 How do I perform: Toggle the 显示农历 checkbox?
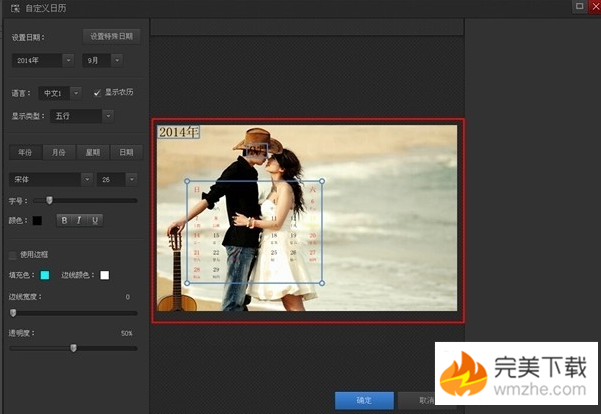97,93
